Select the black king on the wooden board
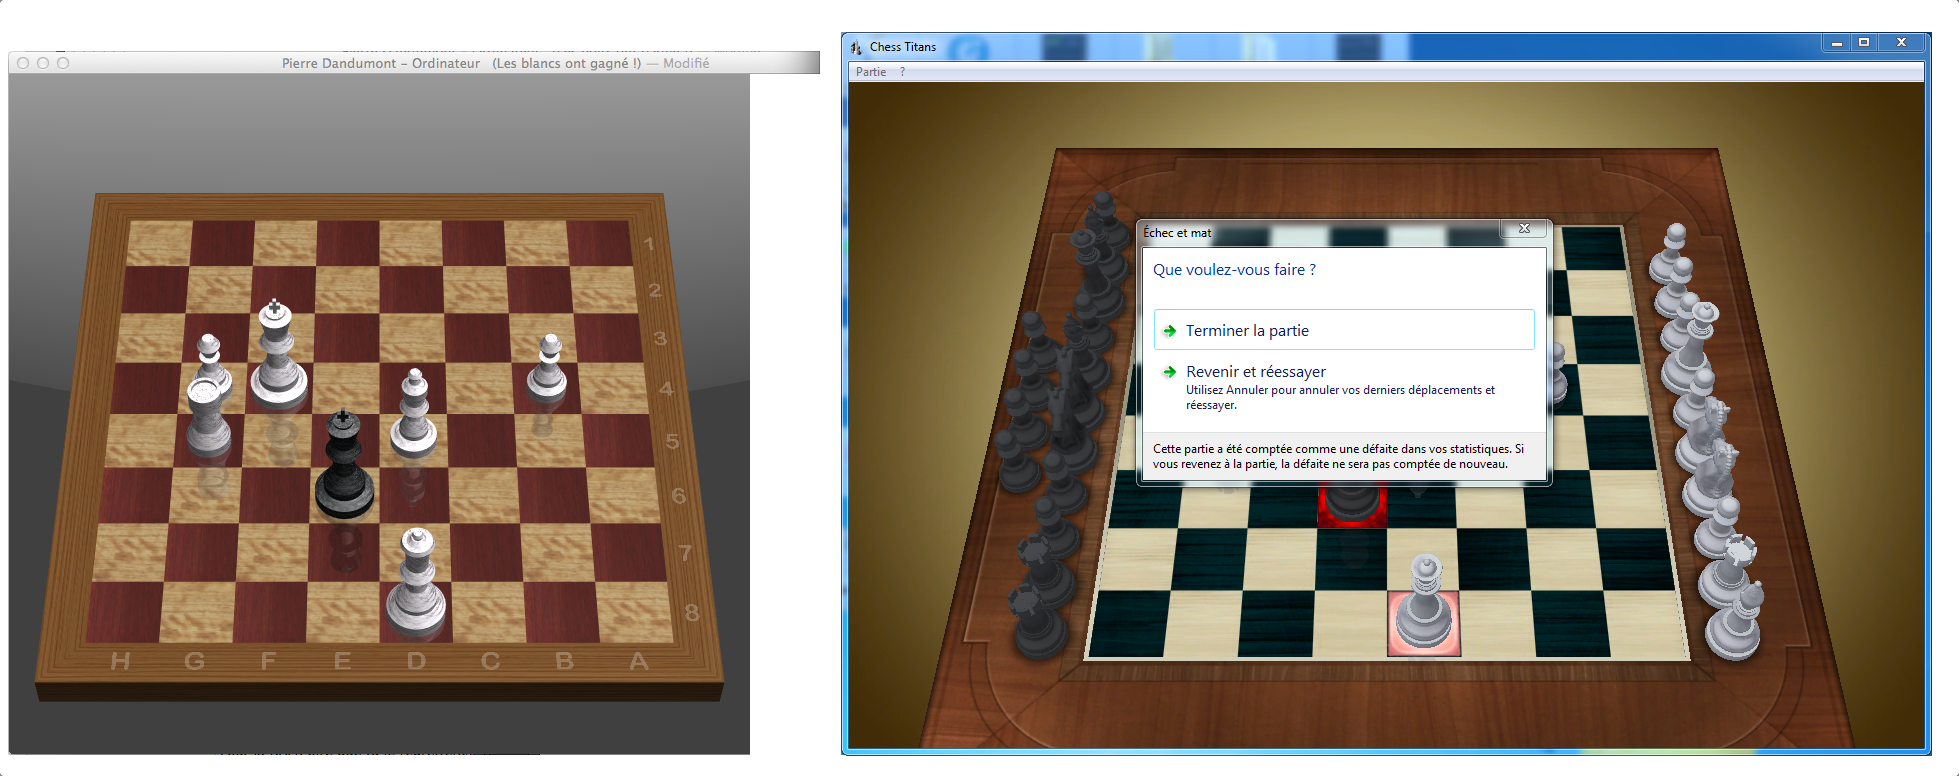1959x776 pixels. [x=344, y=465]
